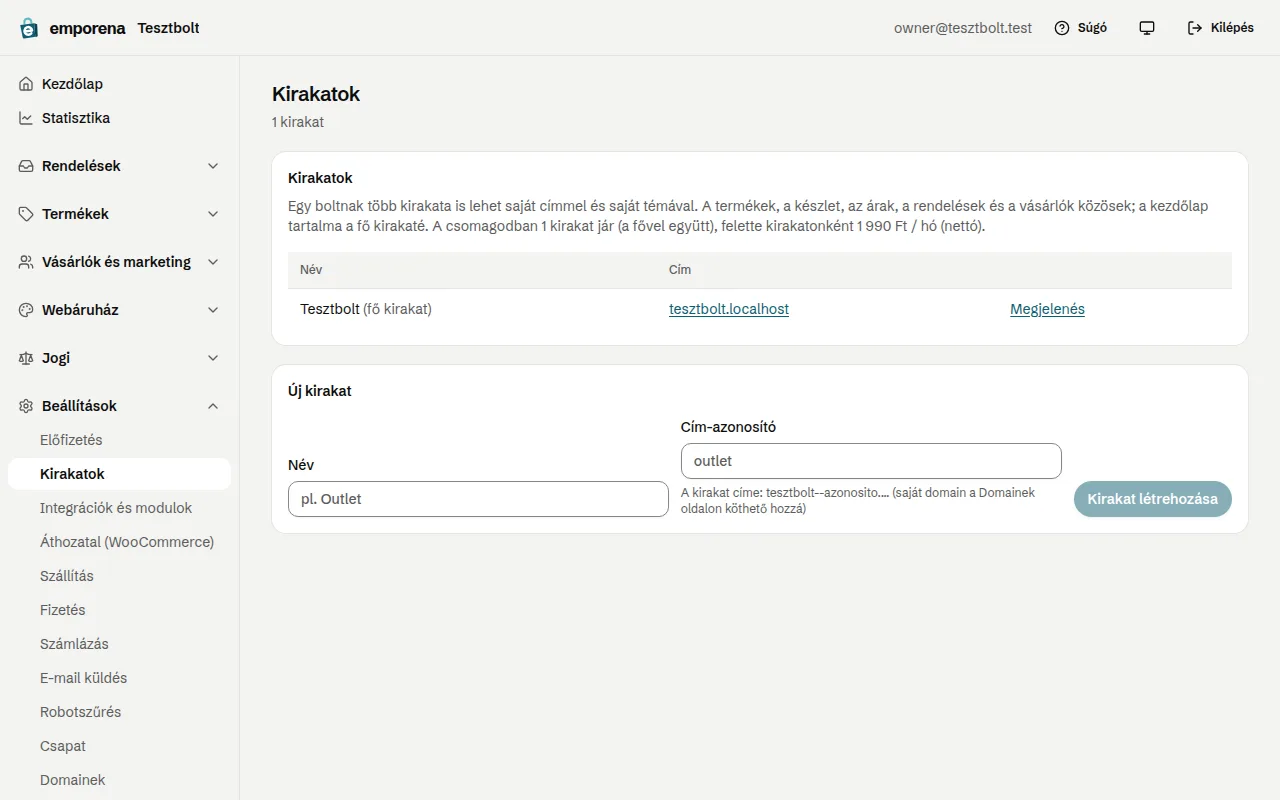Focus the Név input field
Screen dimensions: 1280x800
tap(478, 499)
